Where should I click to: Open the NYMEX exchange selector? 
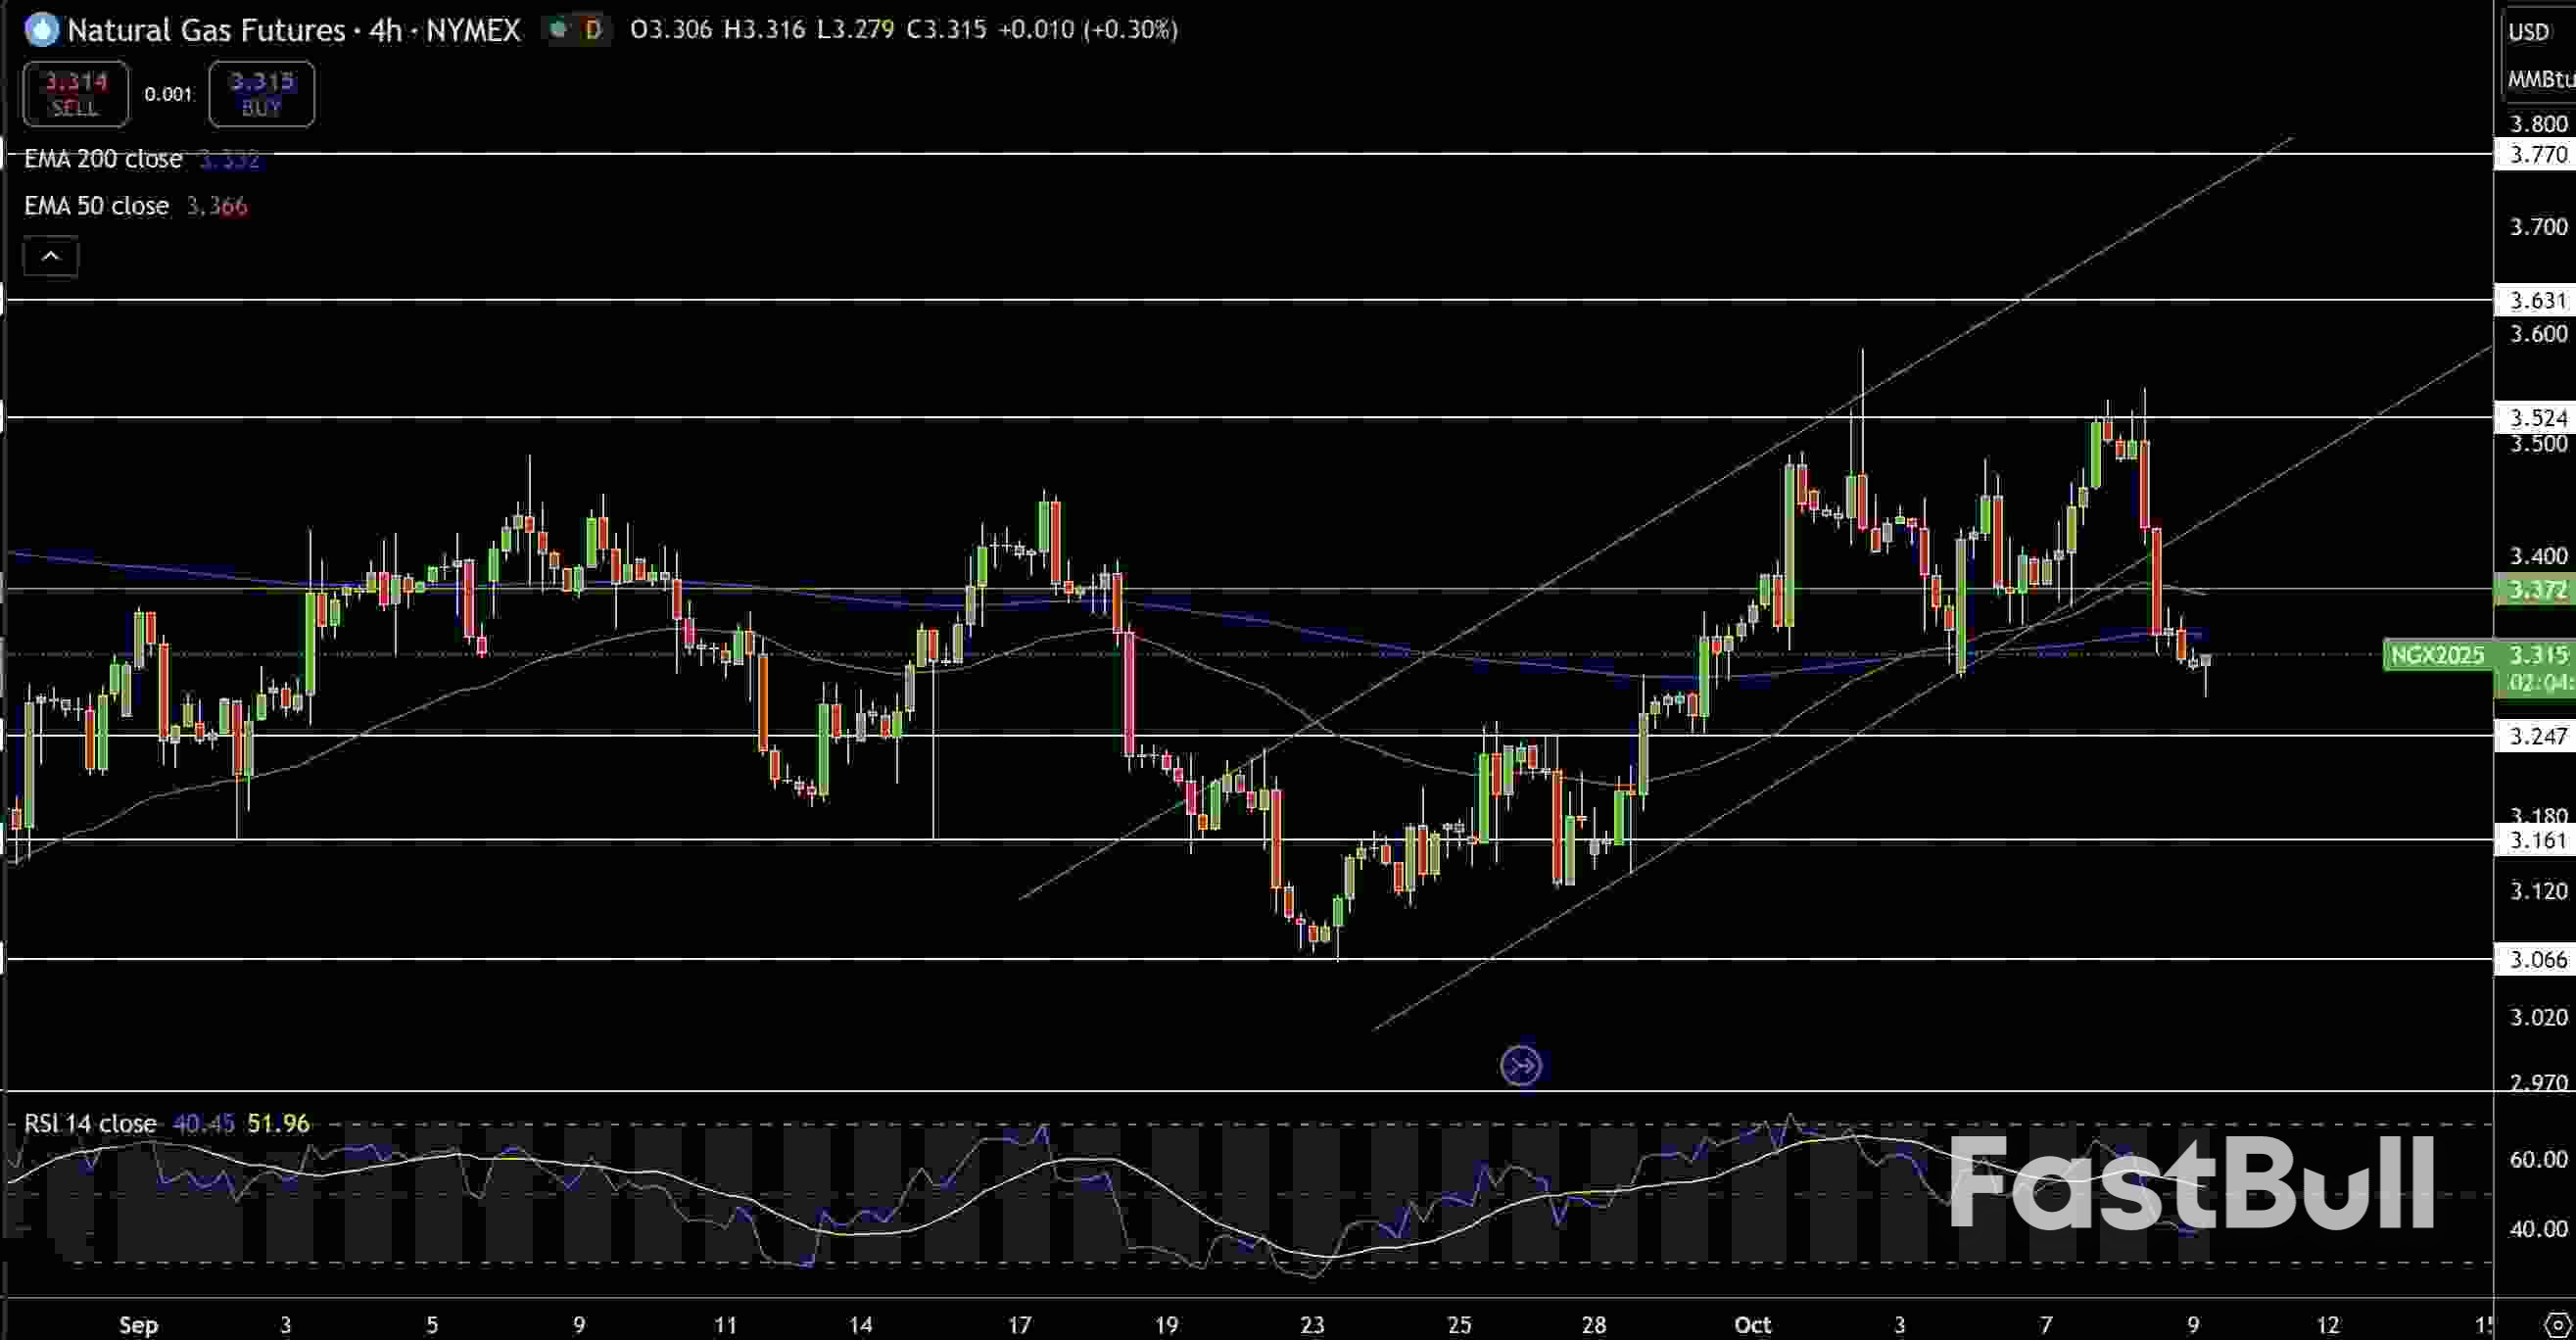pyautogui.click(x=474, y=29)
